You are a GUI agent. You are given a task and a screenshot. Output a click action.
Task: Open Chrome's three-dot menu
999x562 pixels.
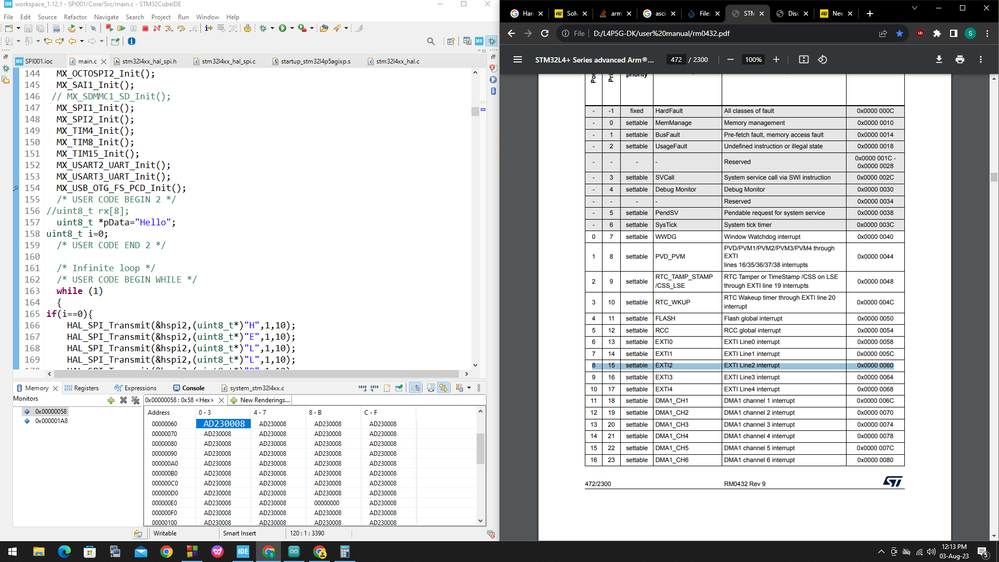click(x=987, y=33)
